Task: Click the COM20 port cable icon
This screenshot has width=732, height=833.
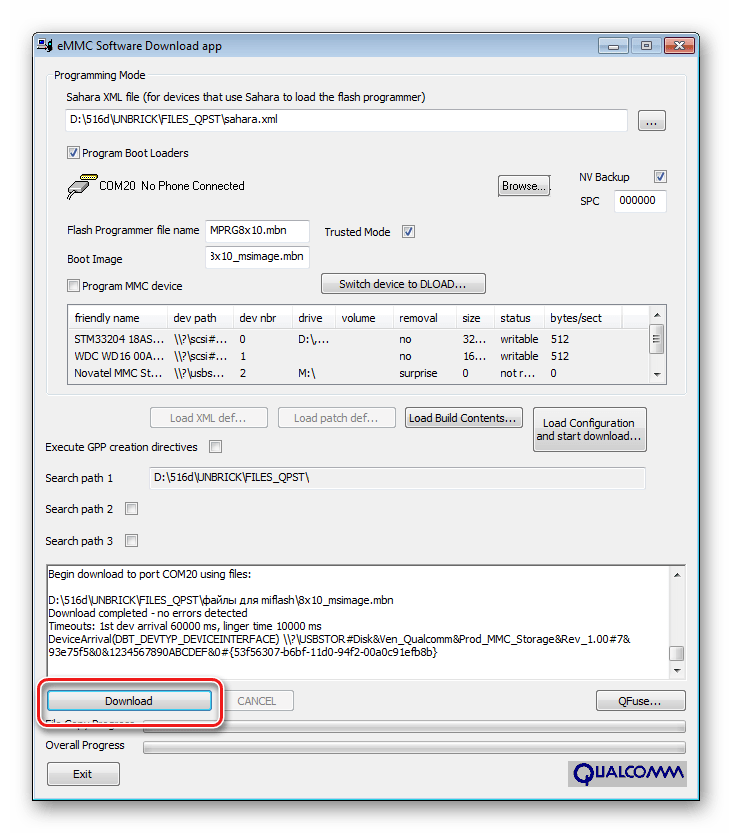Action: (82, 186)
